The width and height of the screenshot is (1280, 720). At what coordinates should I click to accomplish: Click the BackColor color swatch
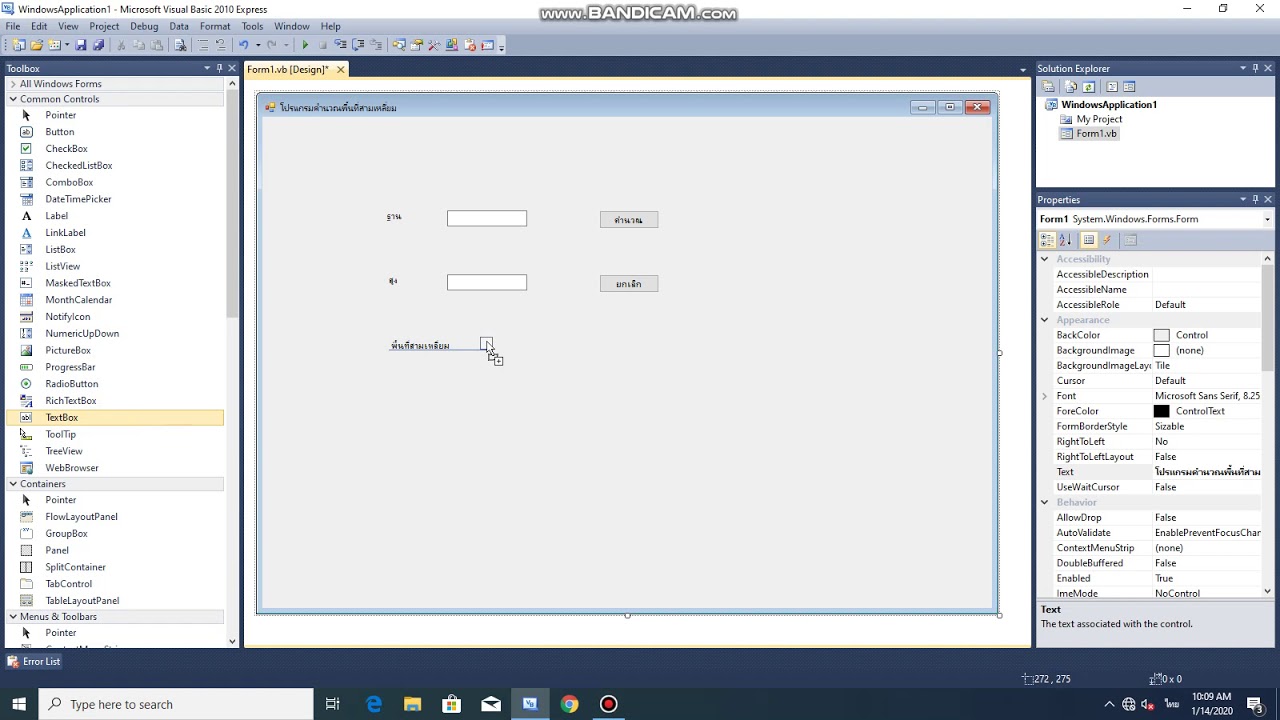tap(1161, 335)
